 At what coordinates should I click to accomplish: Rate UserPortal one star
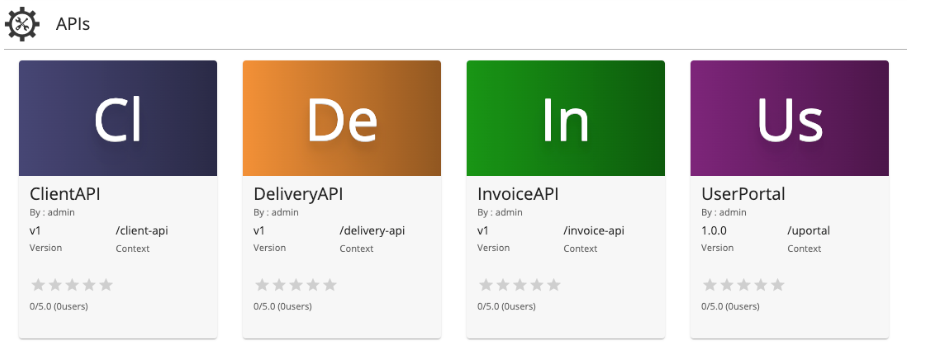click(710, 285)
